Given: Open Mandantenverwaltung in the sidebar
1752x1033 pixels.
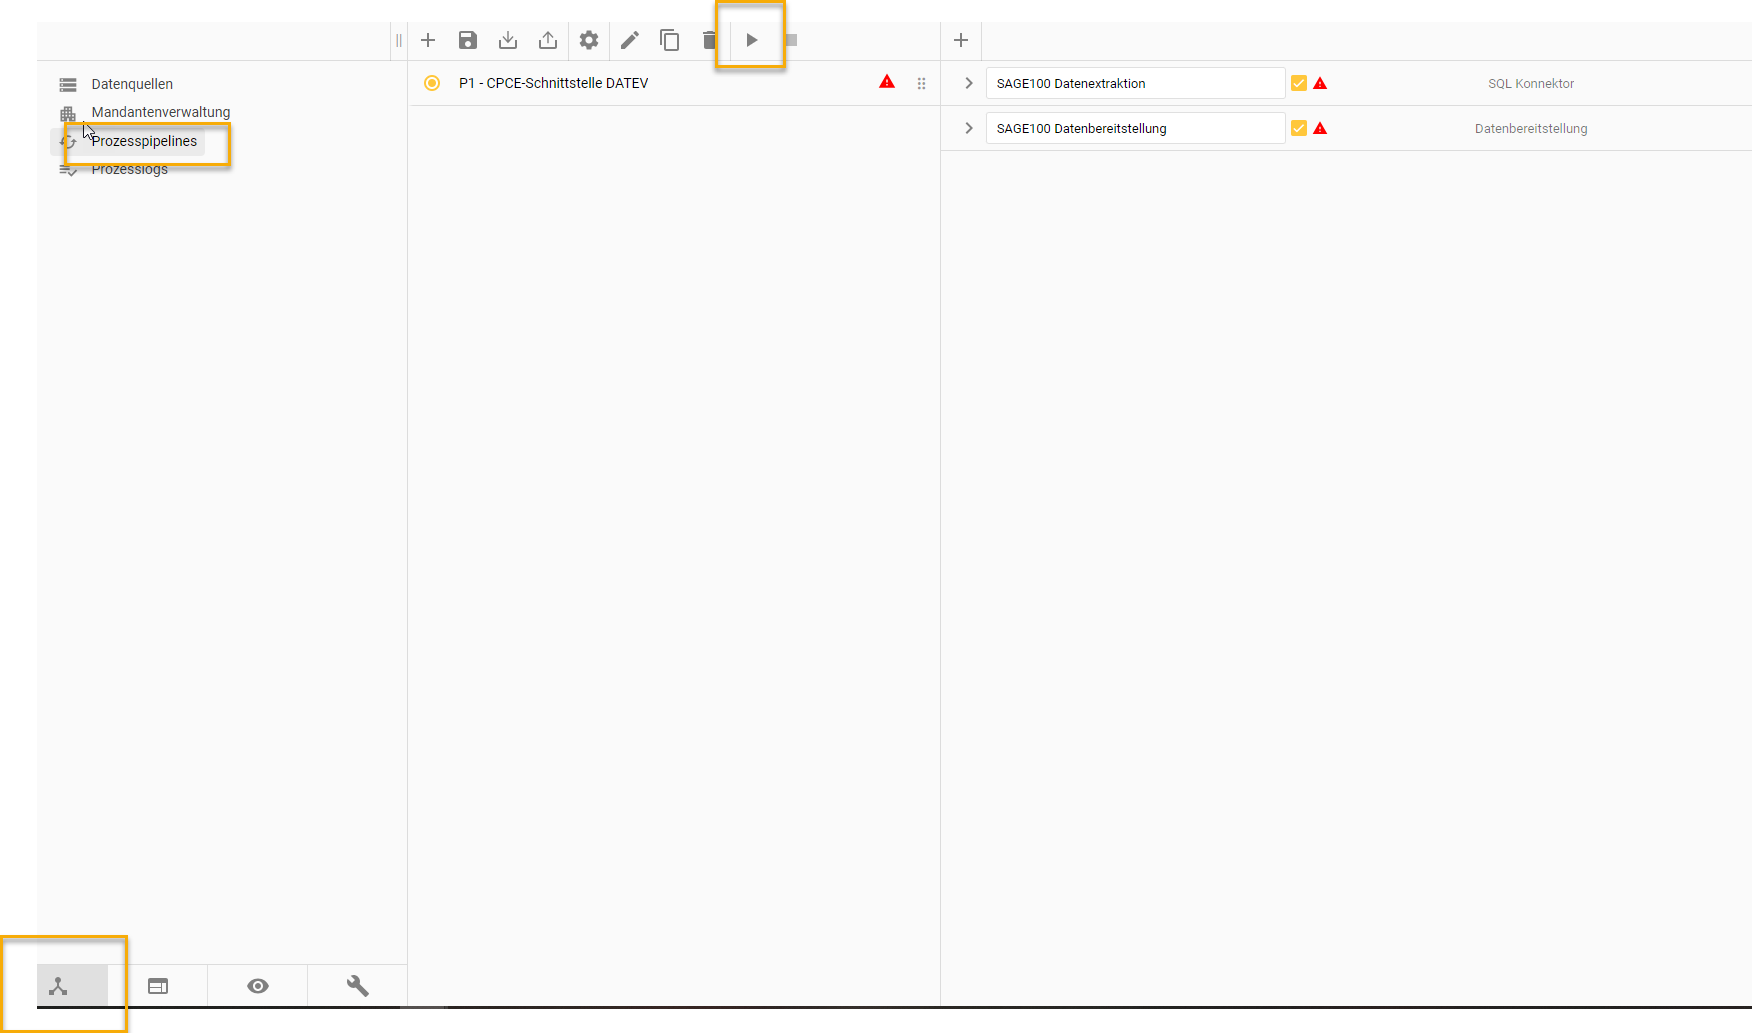Looking at the screenshot, I should click(x=160, y=112).
